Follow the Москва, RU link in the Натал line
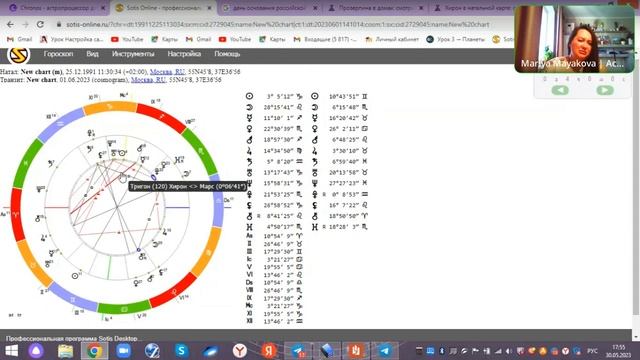This screenshot has width=640, height=360. 167,72
